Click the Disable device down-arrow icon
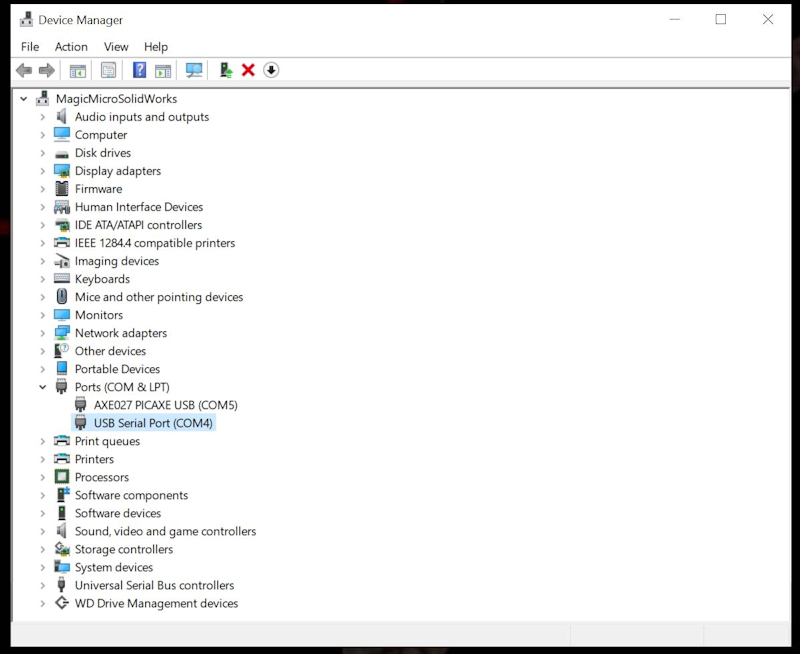 271,70
